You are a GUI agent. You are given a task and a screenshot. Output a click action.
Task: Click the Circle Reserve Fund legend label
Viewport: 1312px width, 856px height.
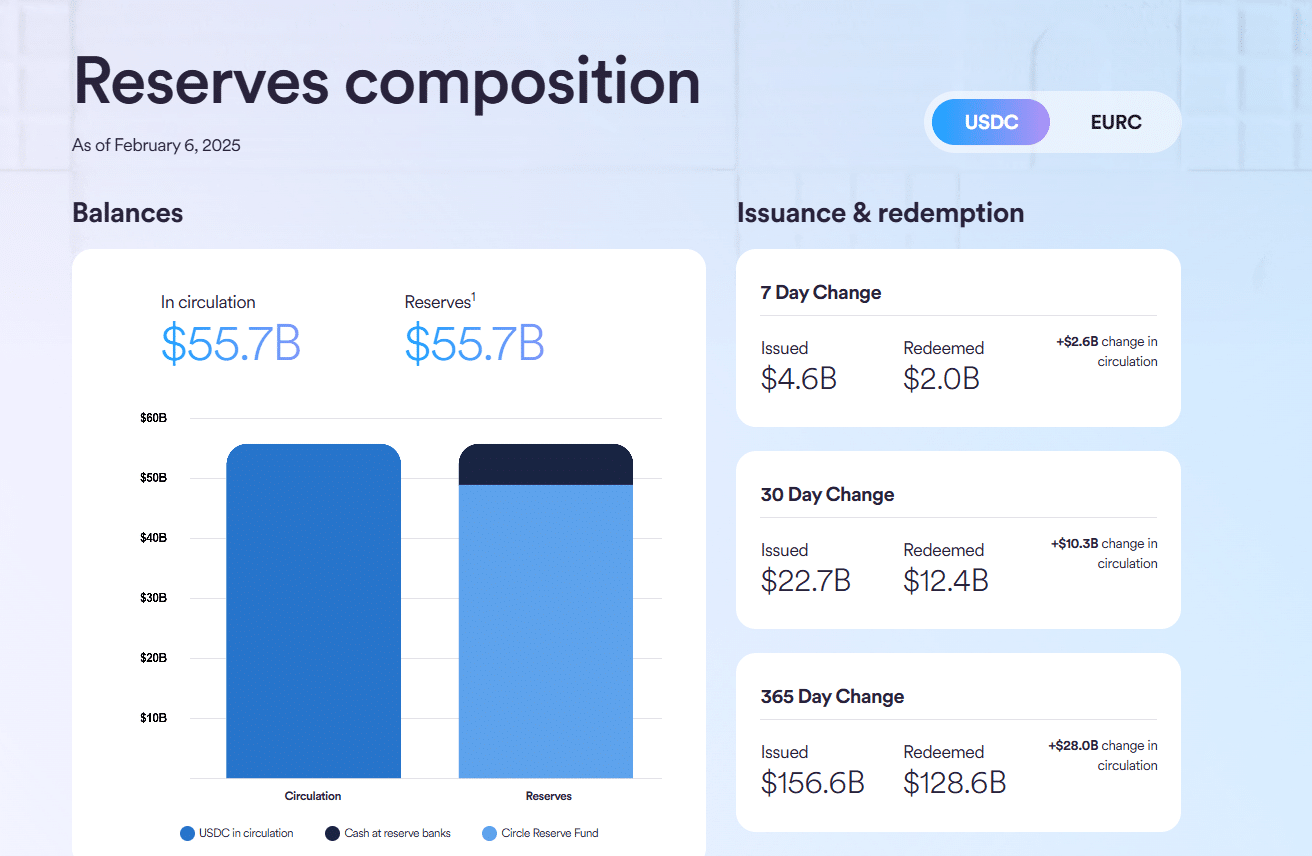(550, 833)
